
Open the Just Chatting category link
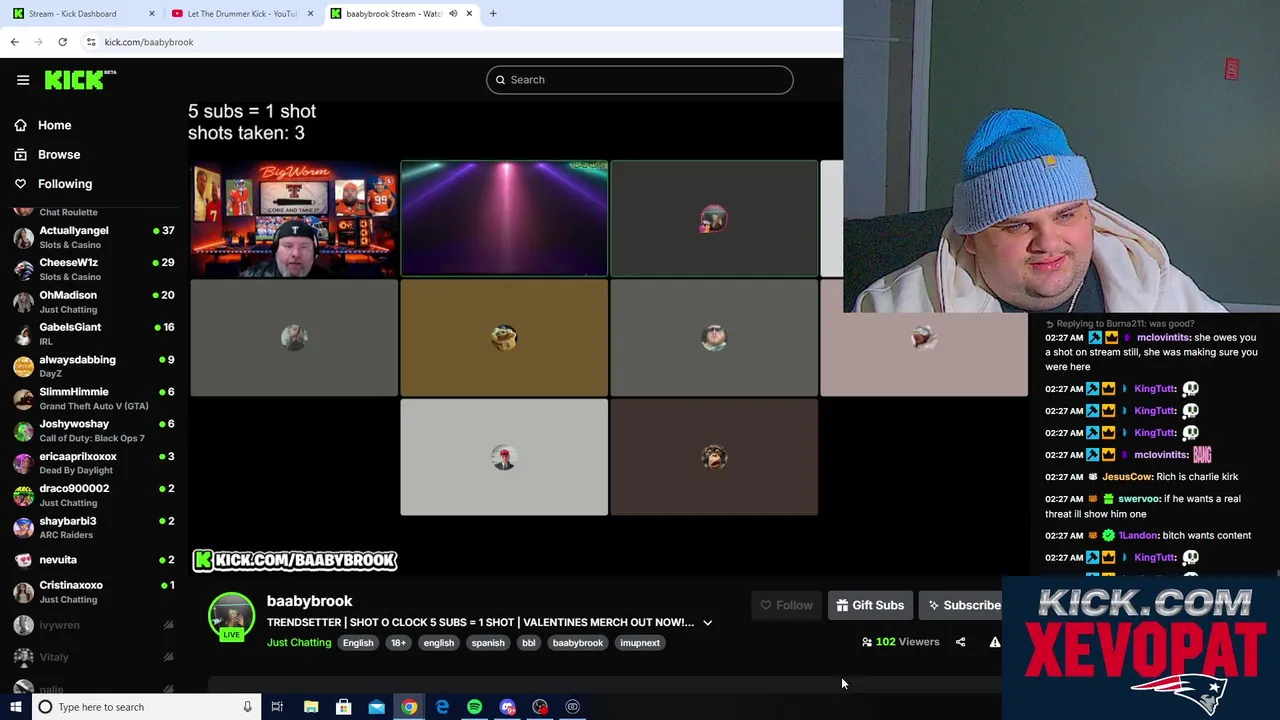point(299,643)
